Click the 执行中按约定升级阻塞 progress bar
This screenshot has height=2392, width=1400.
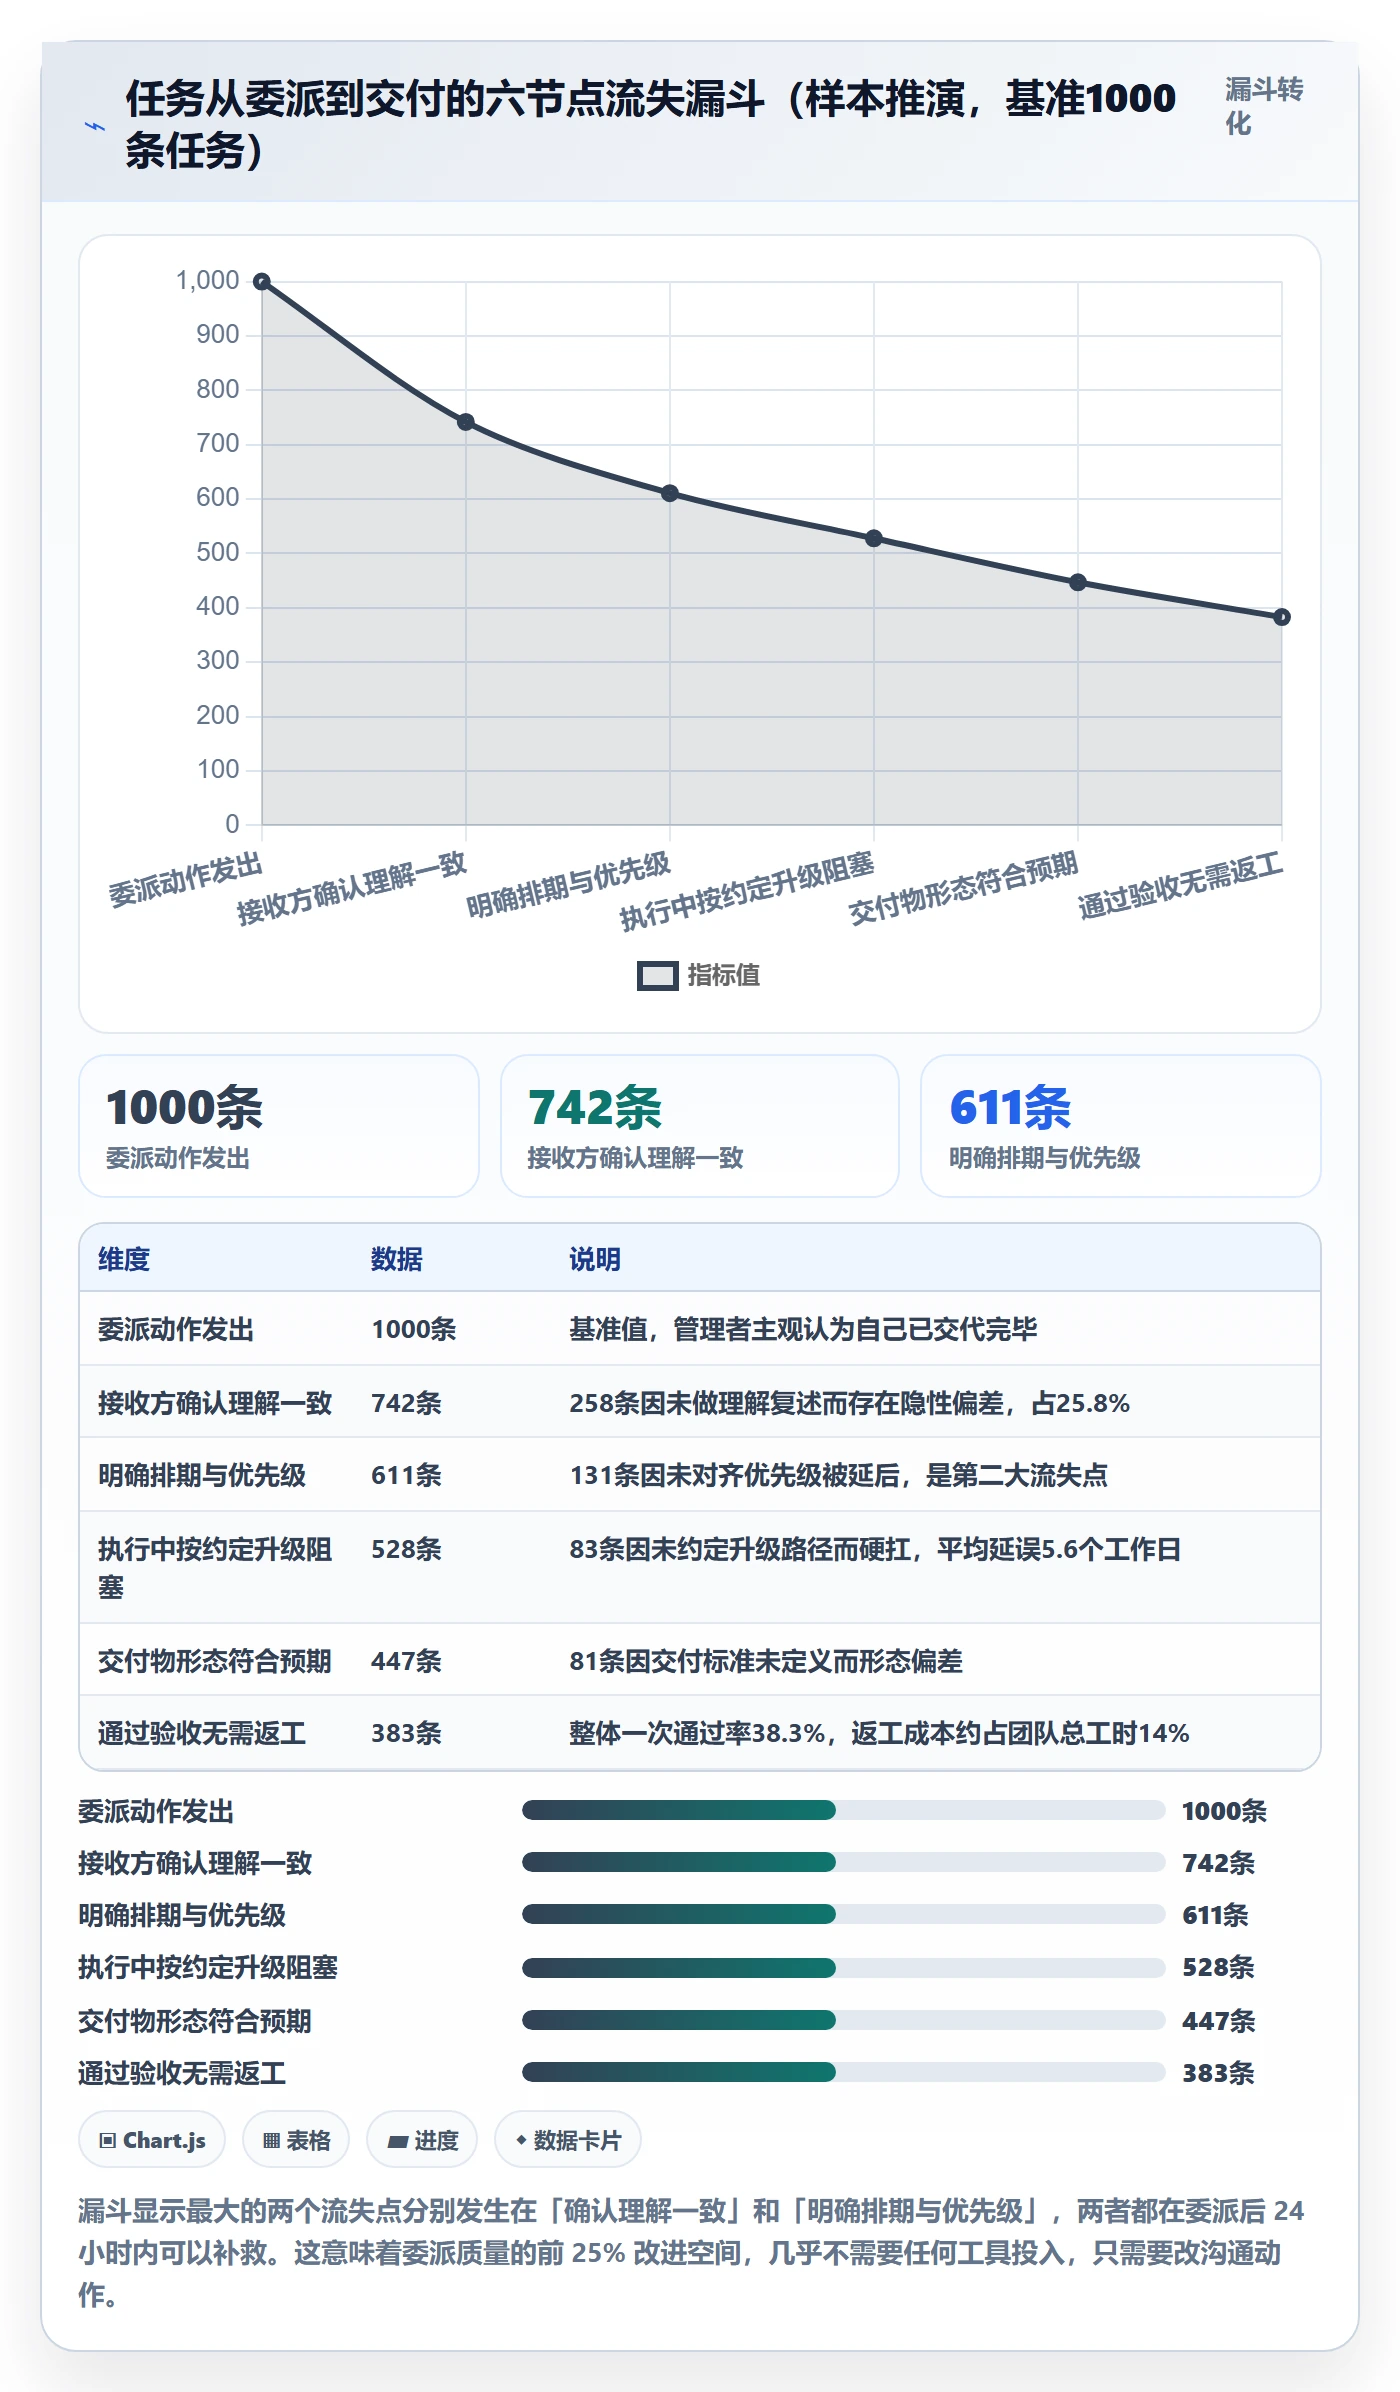843,1967
